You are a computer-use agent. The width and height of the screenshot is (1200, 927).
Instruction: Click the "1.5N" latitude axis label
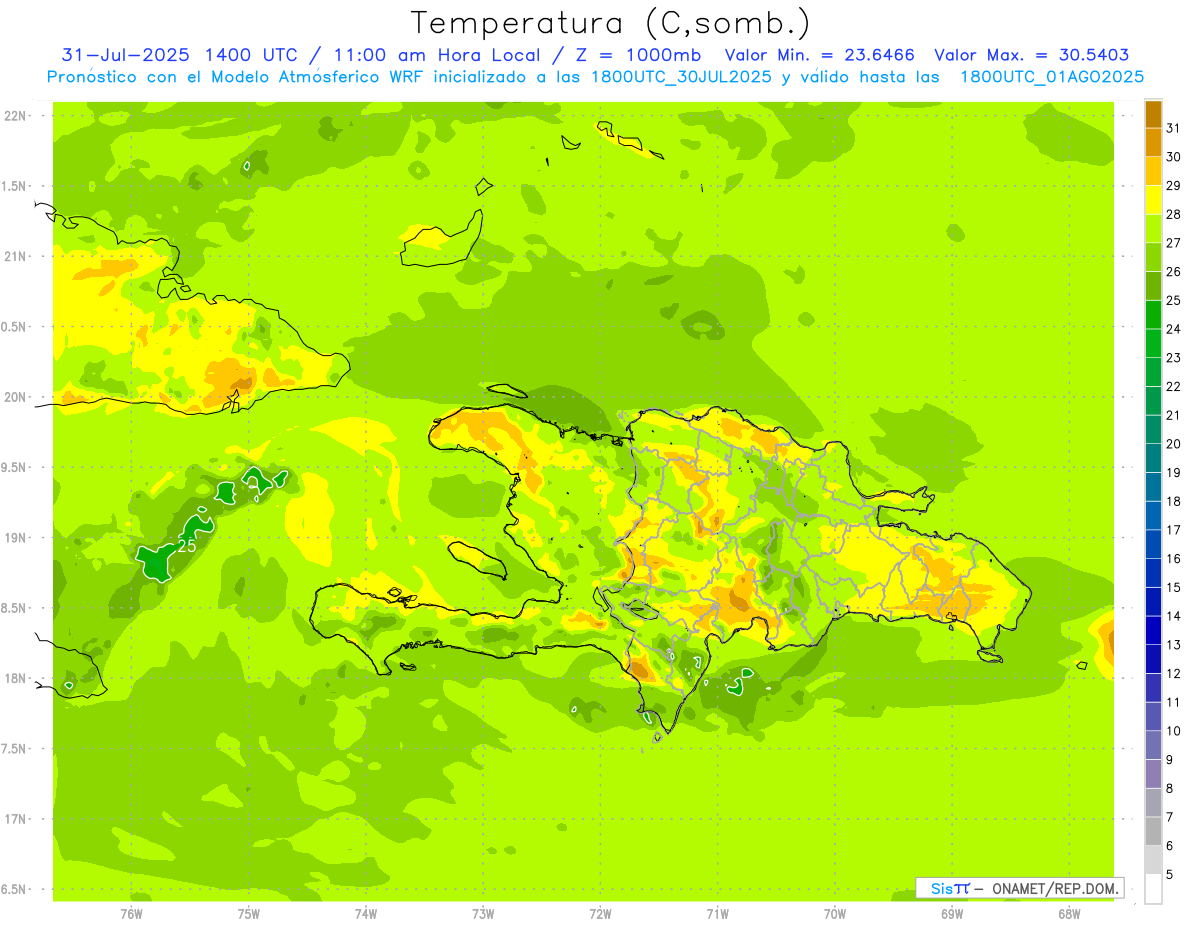(x=15, y=186)
